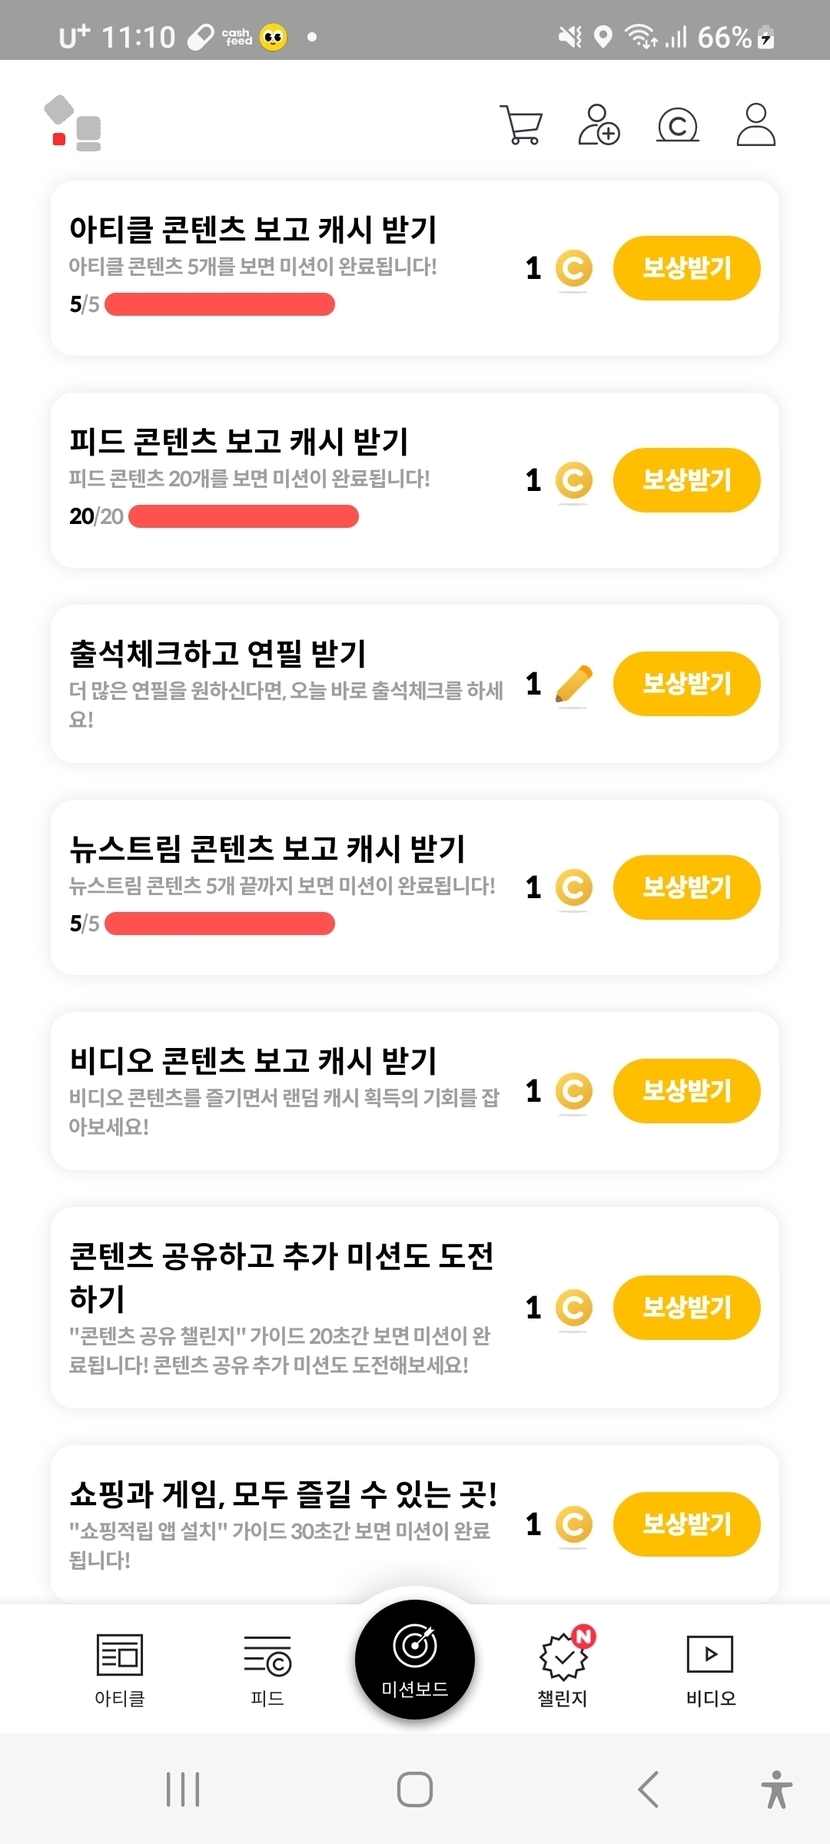Tap the app logo in header

point(73,124)
